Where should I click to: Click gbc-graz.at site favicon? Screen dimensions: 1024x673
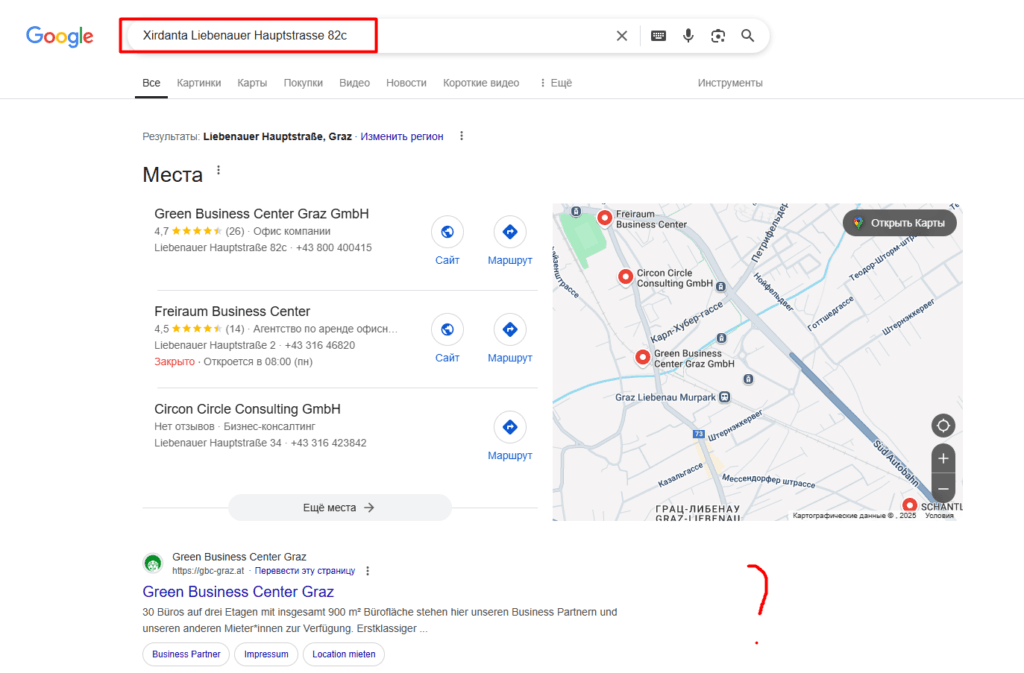(x=153, y=563)
